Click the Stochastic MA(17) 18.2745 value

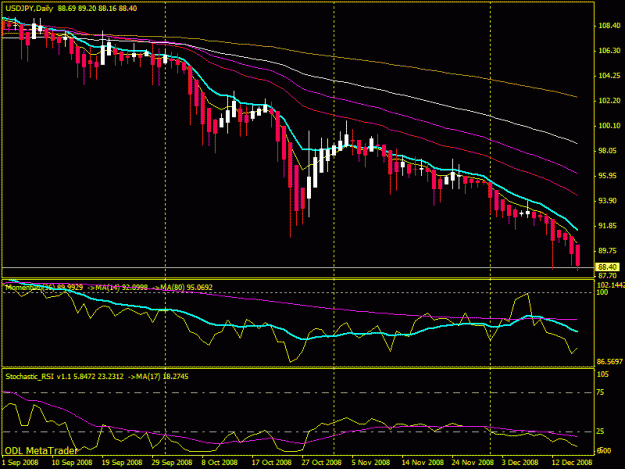coord(158,377)
